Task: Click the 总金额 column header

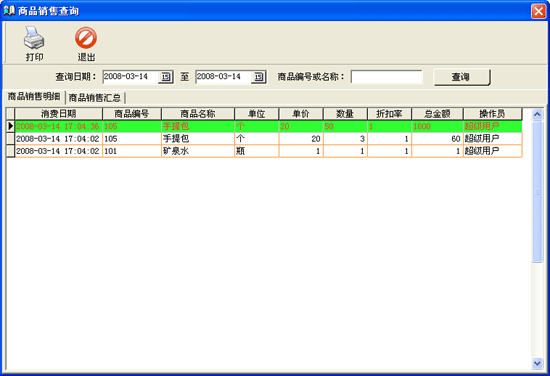Action: coord(437,114)
